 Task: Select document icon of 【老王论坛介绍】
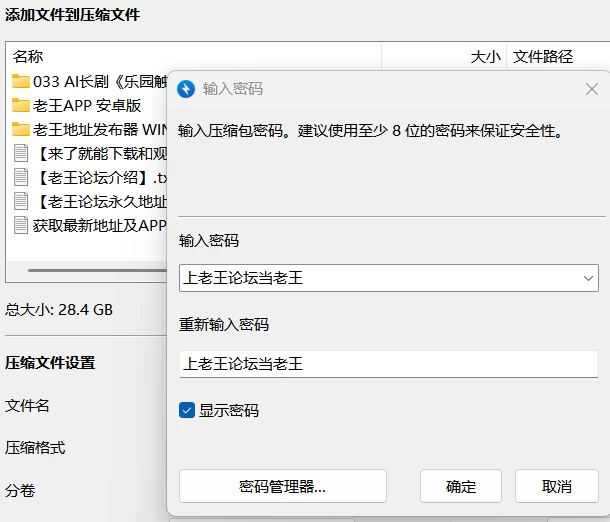coord(21,177)
